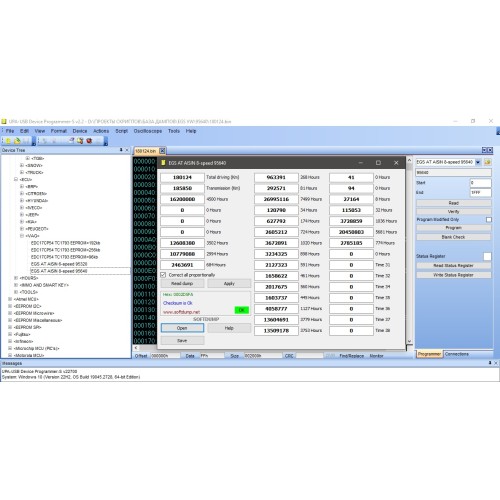
Task: Click the Blank Check button
Action: 453,237
